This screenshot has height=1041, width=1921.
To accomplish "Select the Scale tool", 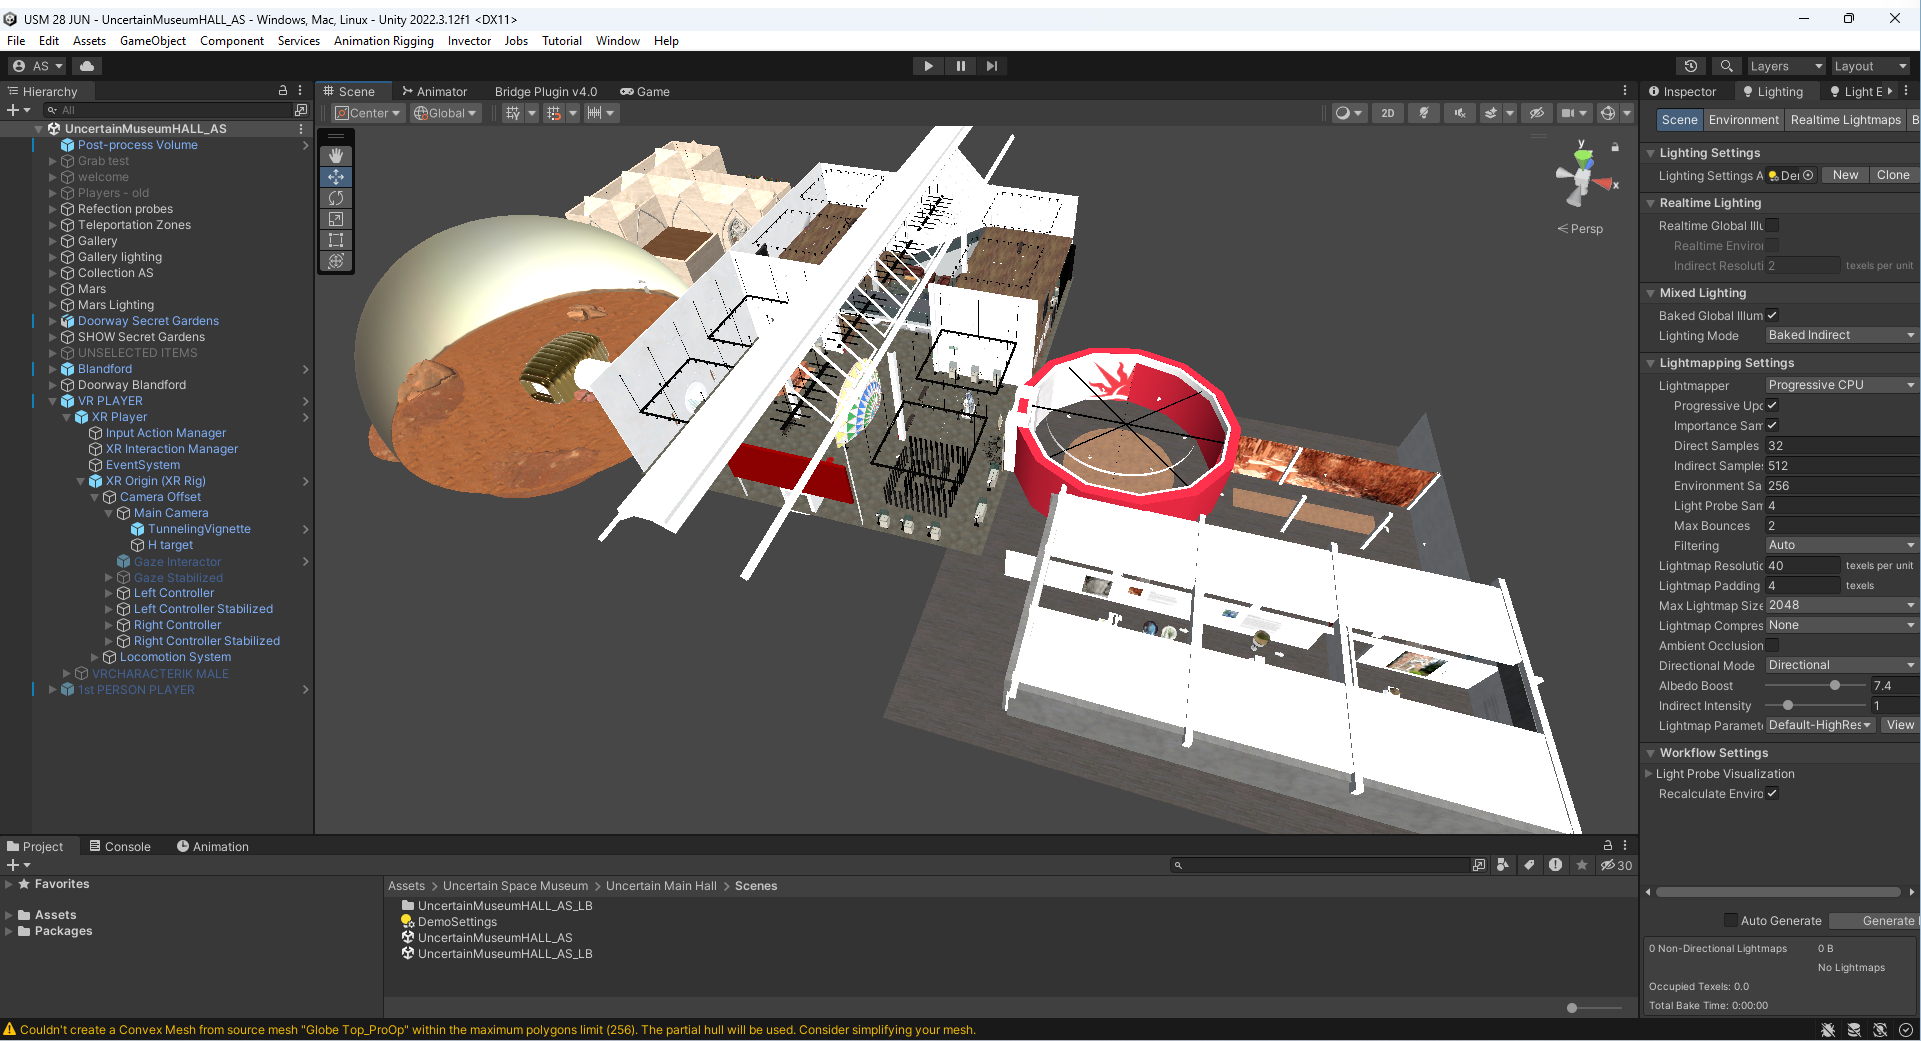I will [336, 219].
